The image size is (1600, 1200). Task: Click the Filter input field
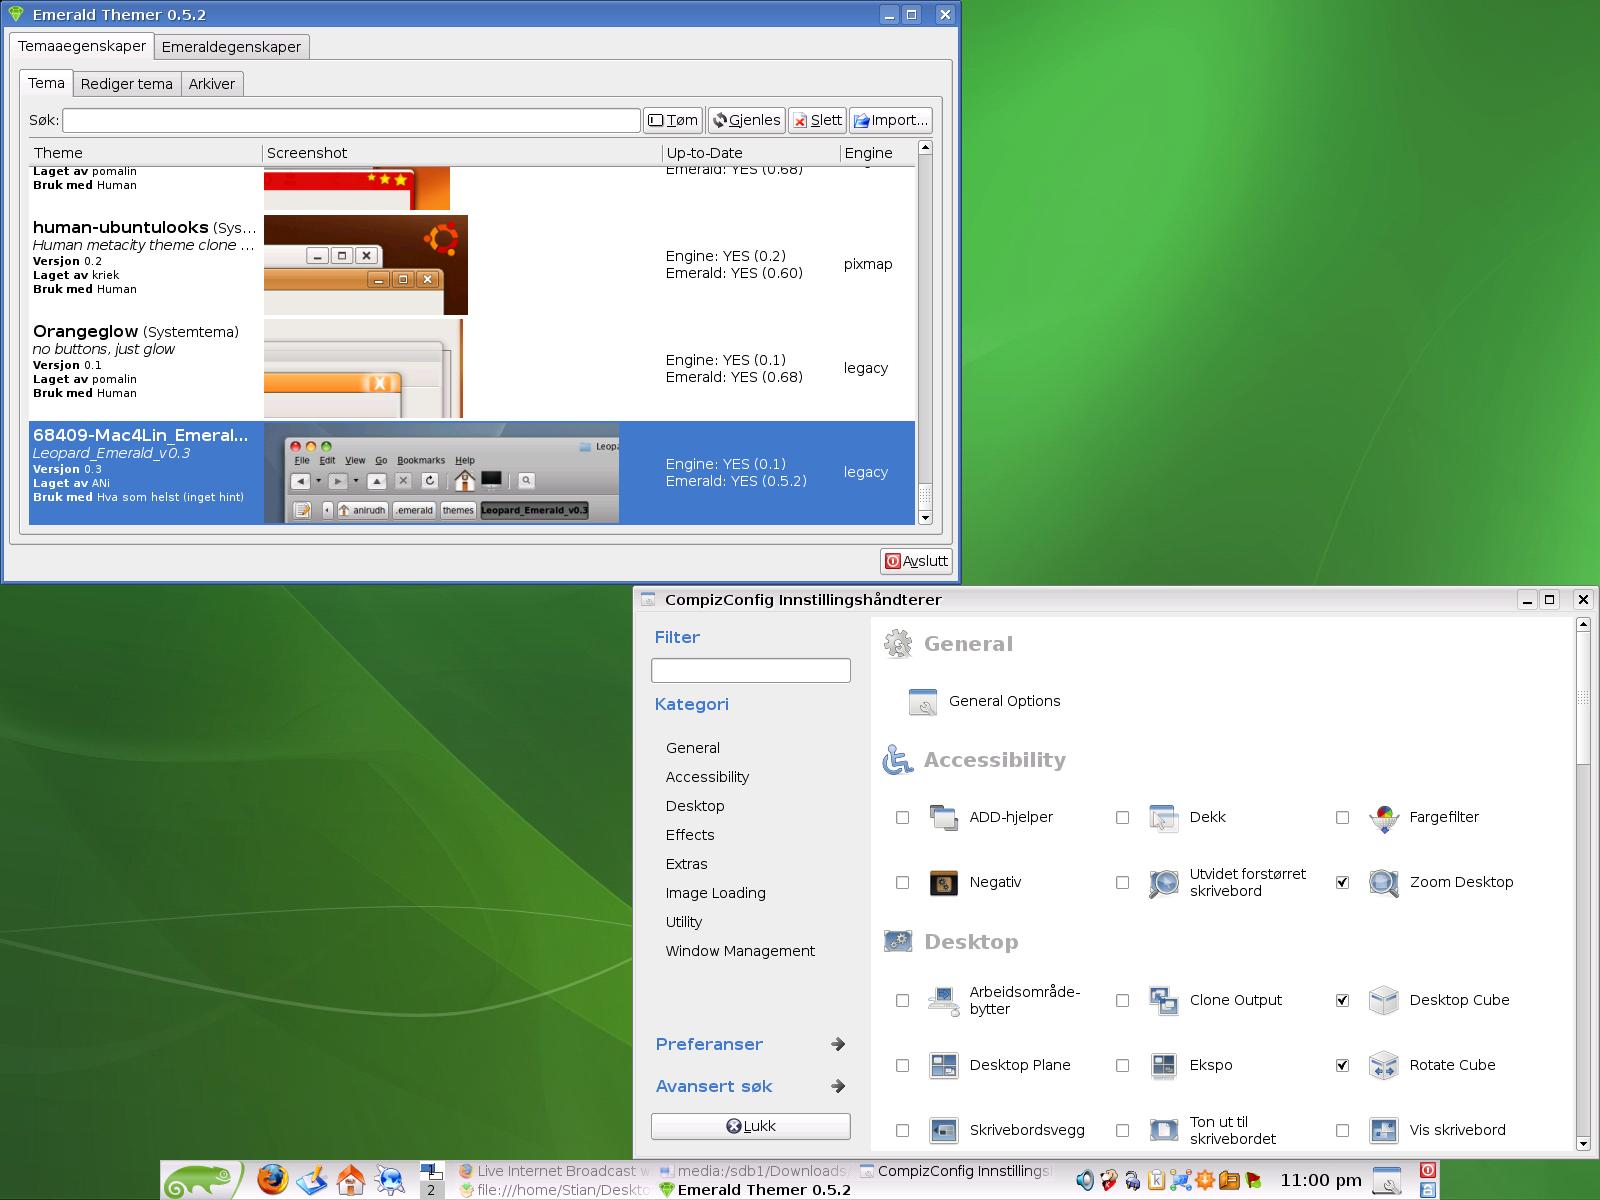(751, 670)
